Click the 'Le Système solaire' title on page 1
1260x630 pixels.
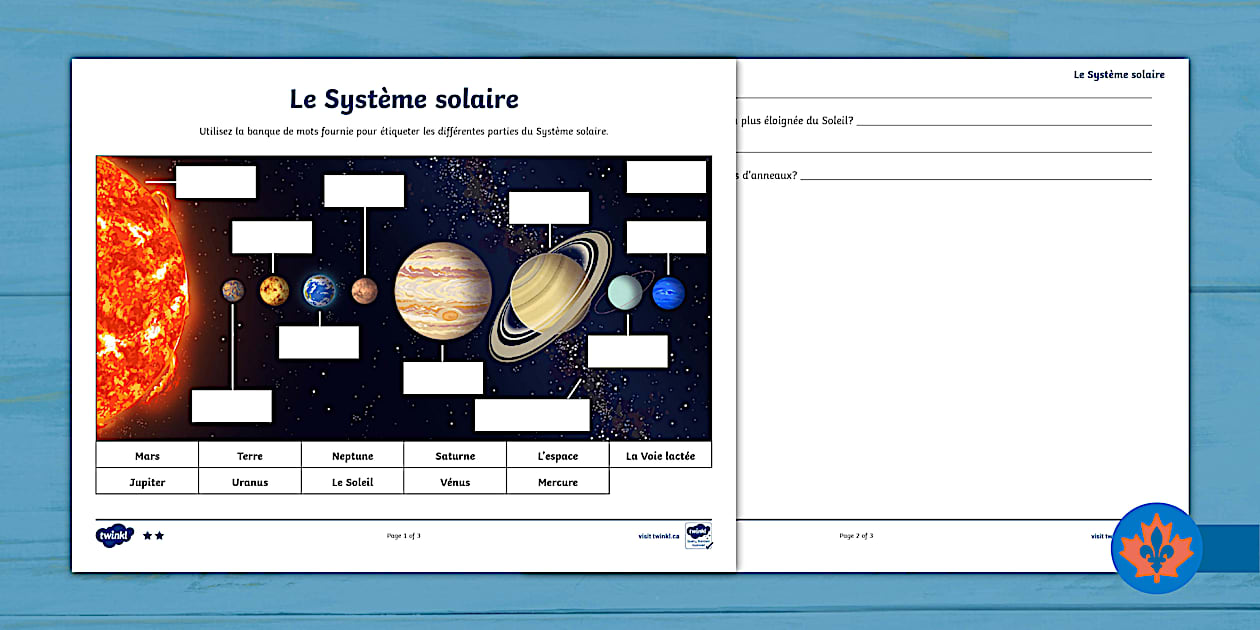click(x=404, y=99)
